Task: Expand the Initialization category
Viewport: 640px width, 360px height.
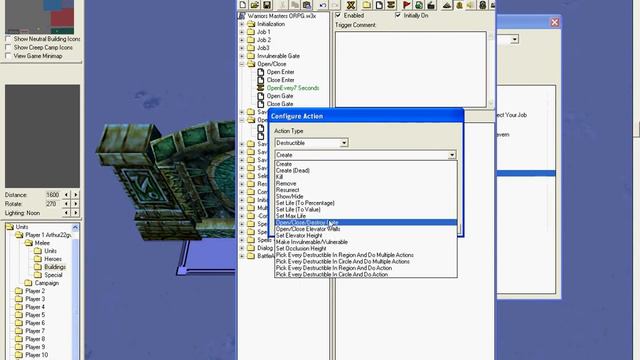Action: (242, 24)
